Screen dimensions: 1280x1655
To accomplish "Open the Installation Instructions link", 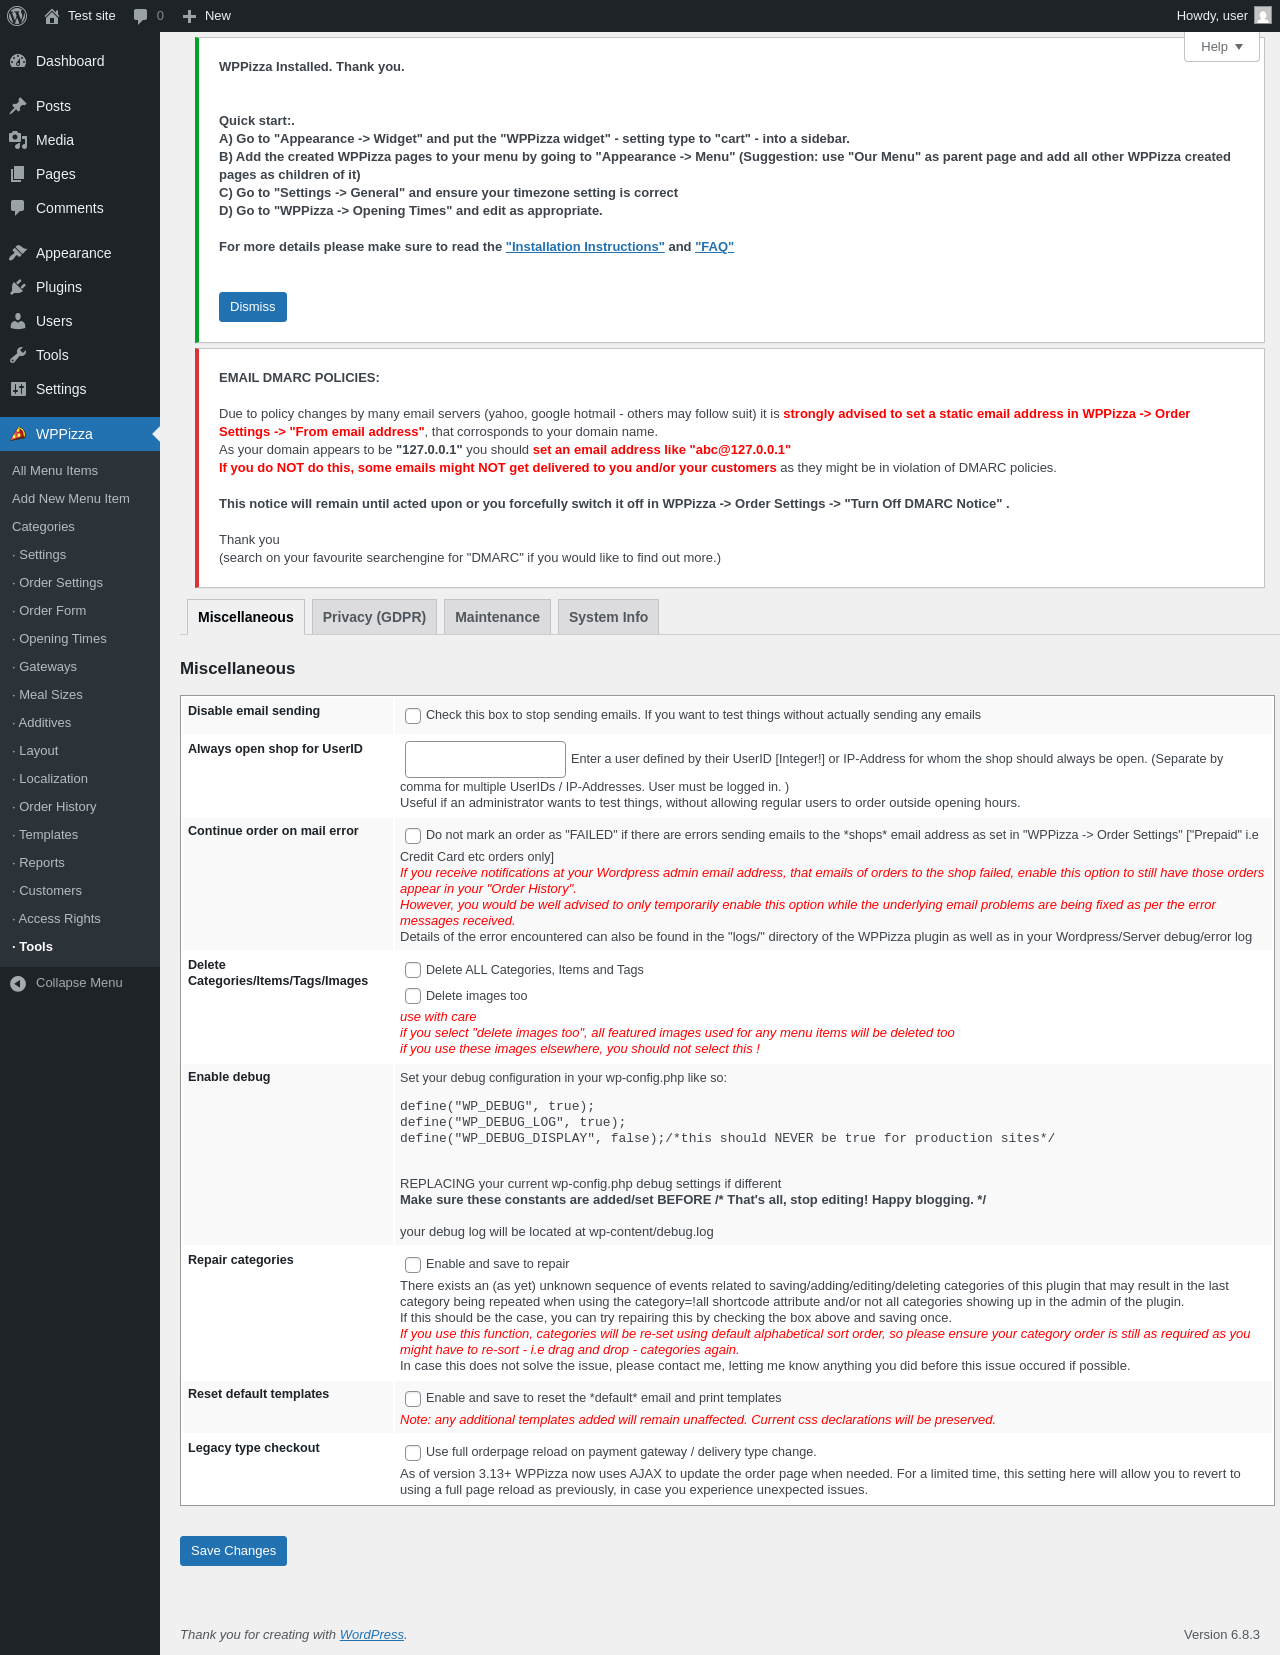I will point(585,247).
